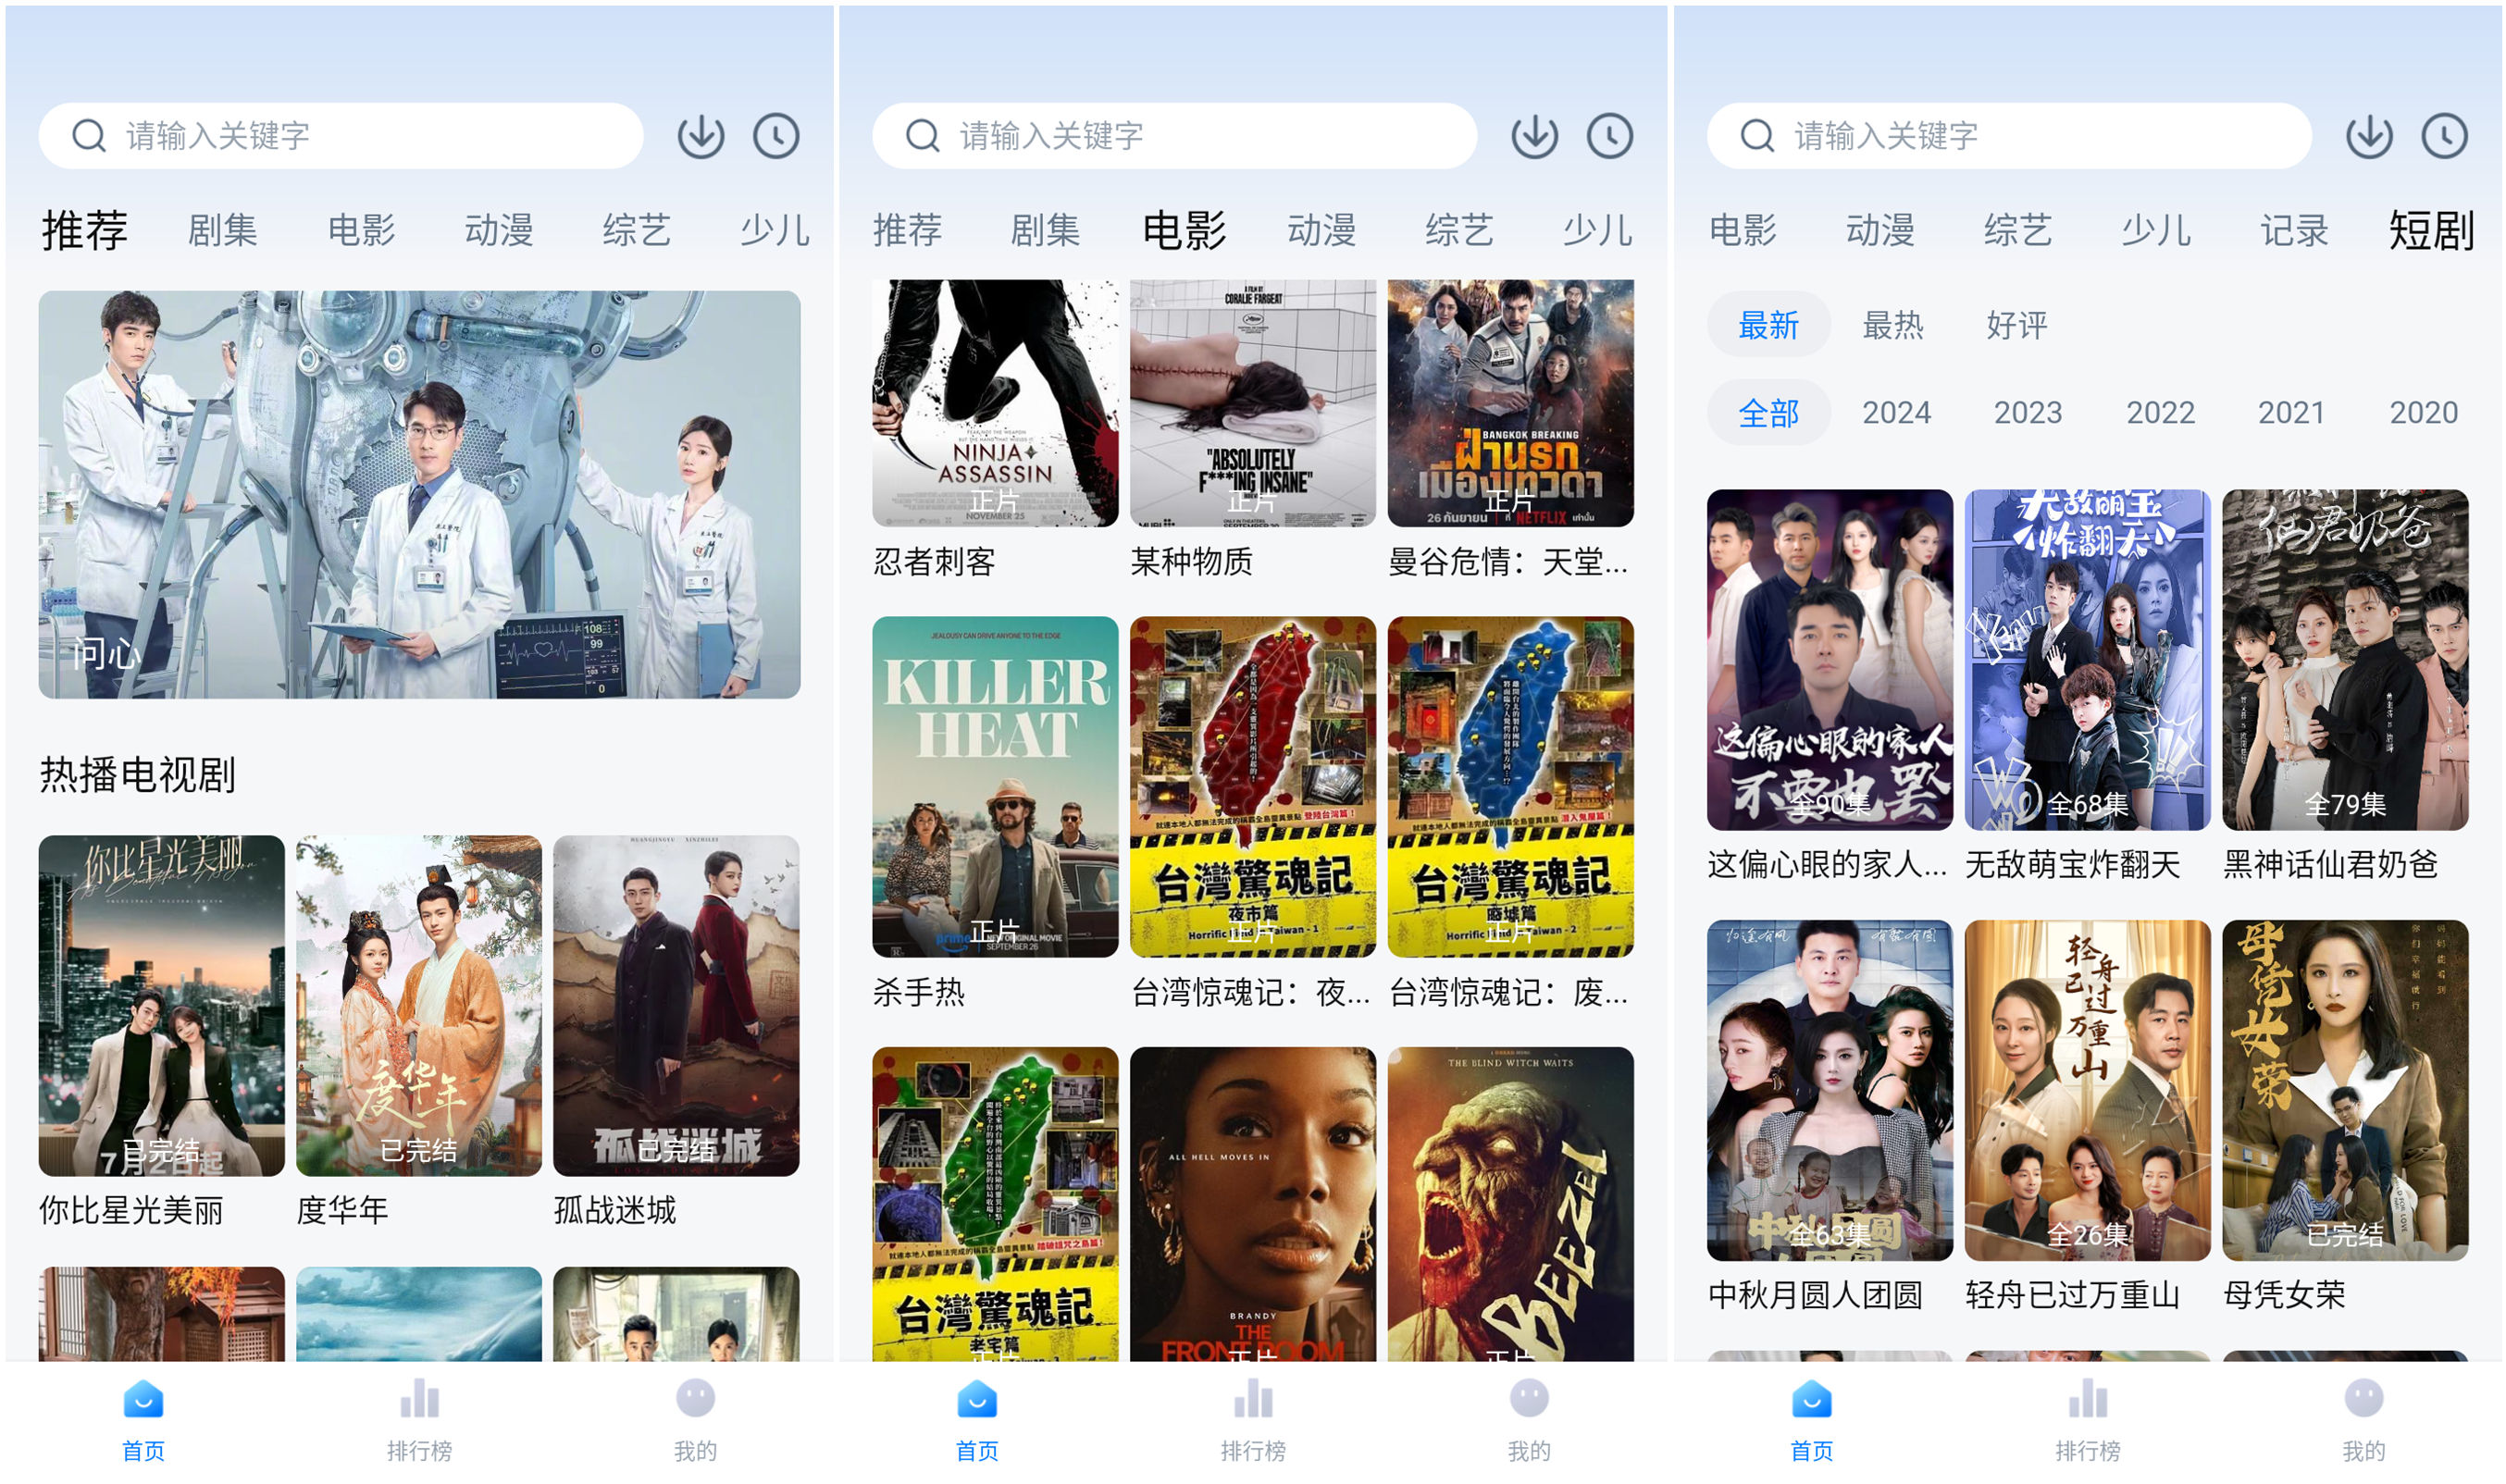Open history clock icon in the right screen
This screenshot has width=2506, height=1484.
pyautogui.click(x=2445, y=136)
